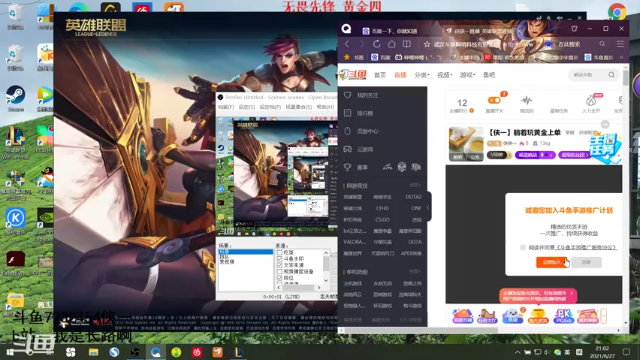Enable 视频捕捉设备 source in OBS
640x360 pixels.
pos(280,271)
